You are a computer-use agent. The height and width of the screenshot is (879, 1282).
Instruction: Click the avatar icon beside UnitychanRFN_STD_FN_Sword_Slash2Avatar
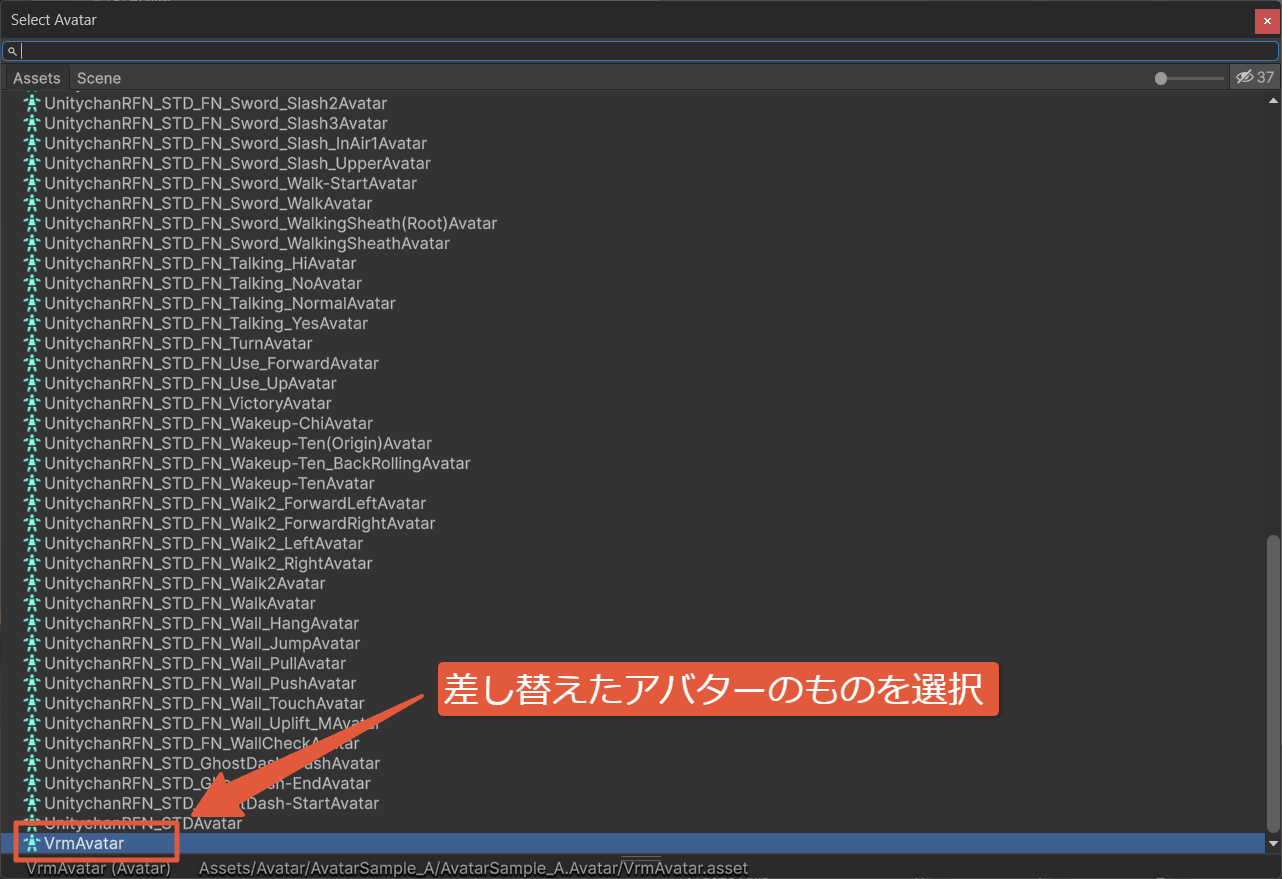tap(32, 103)
